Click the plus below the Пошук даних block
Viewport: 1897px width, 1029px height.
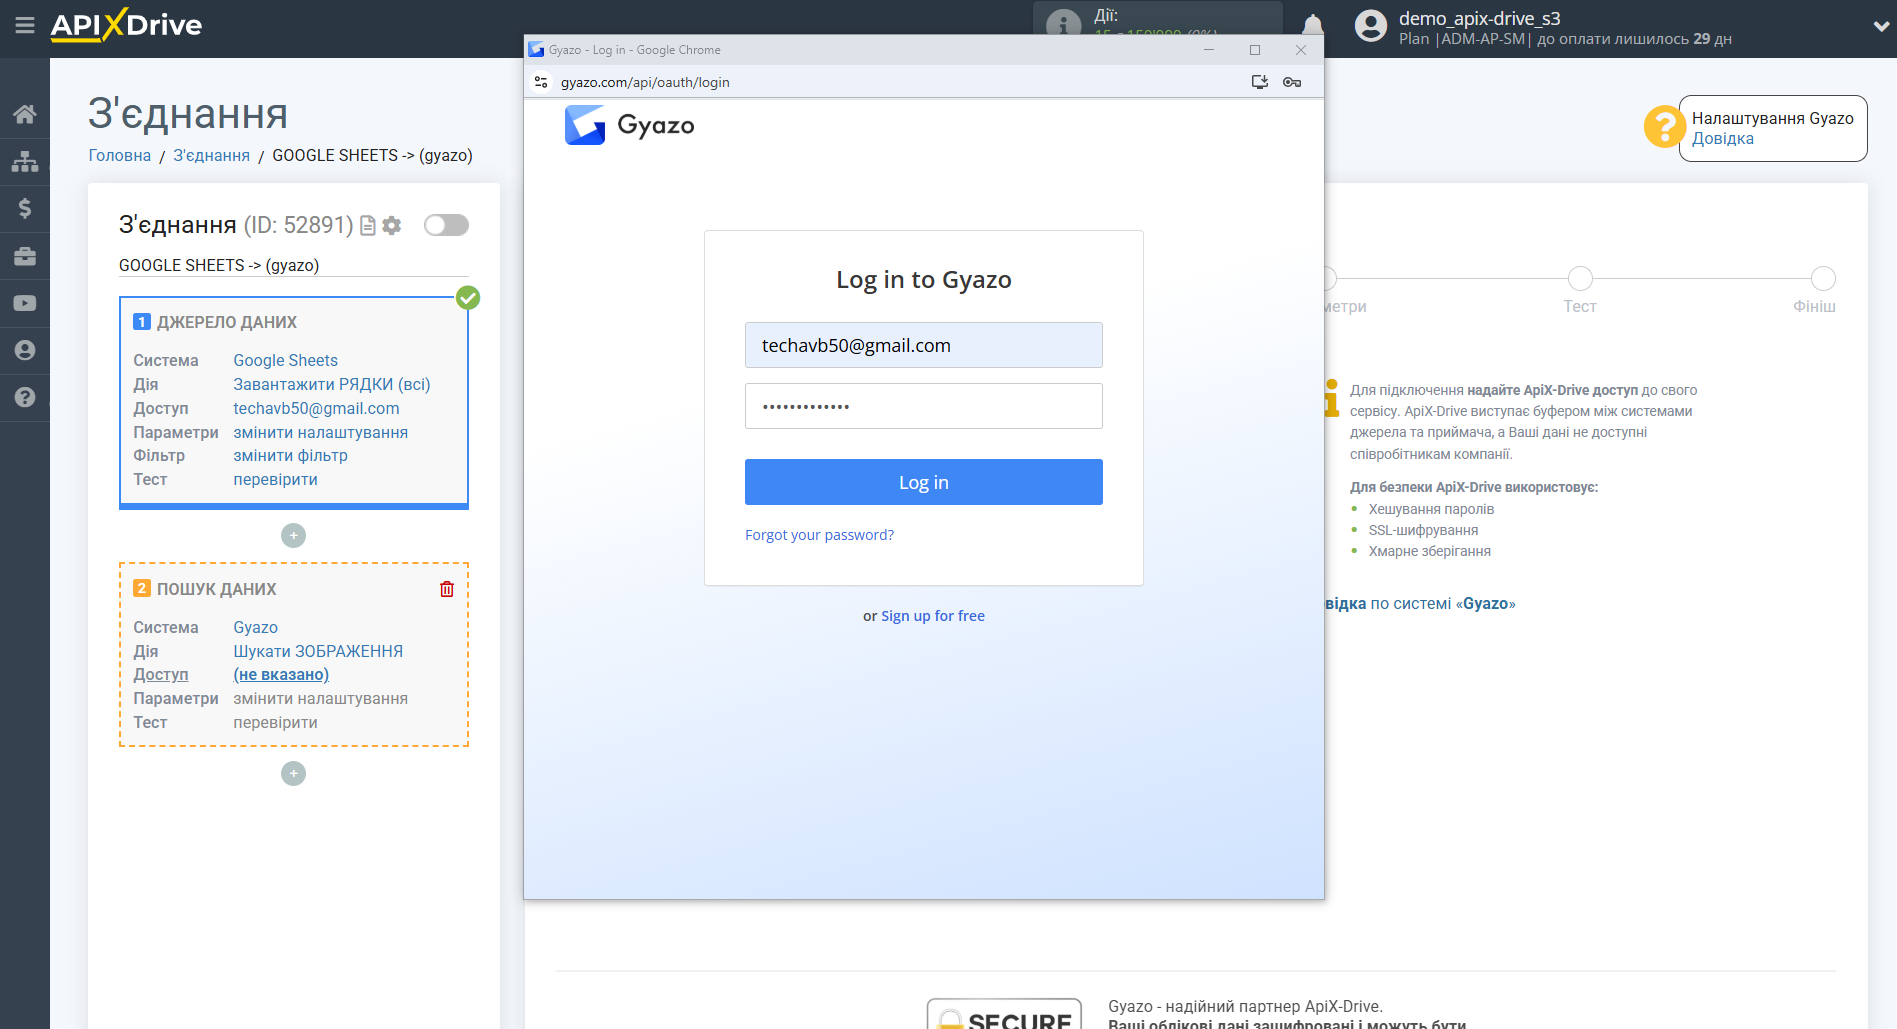(293, 773)
